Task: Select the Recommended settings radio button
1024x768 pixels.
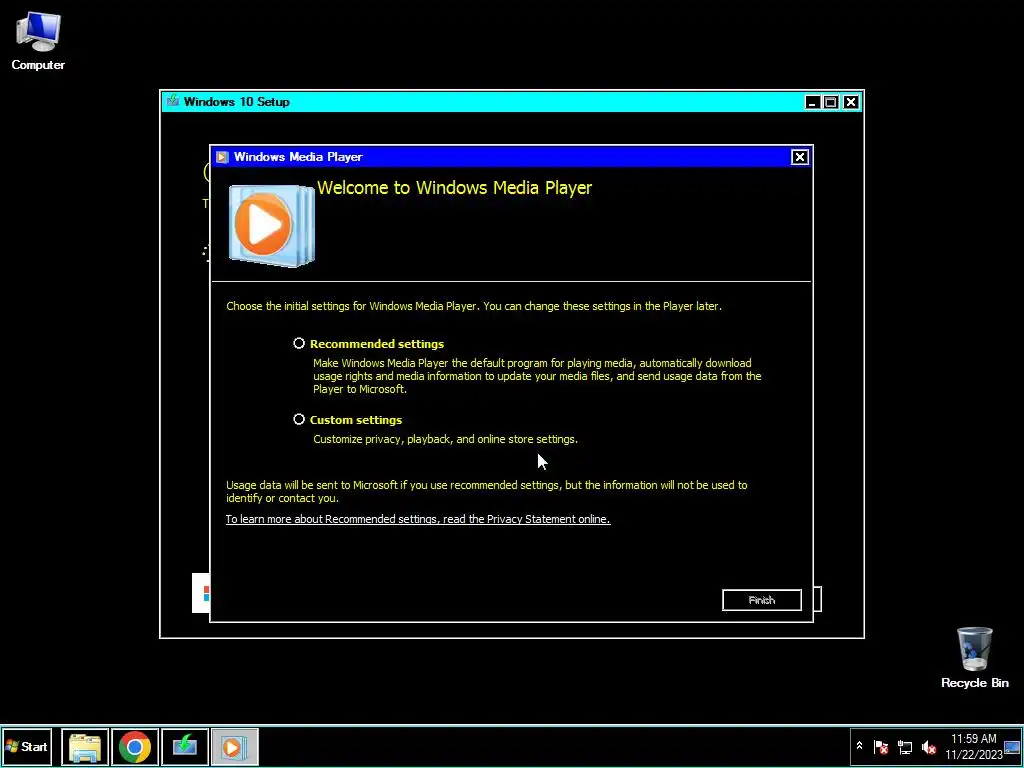Action: tap(299, 344)
